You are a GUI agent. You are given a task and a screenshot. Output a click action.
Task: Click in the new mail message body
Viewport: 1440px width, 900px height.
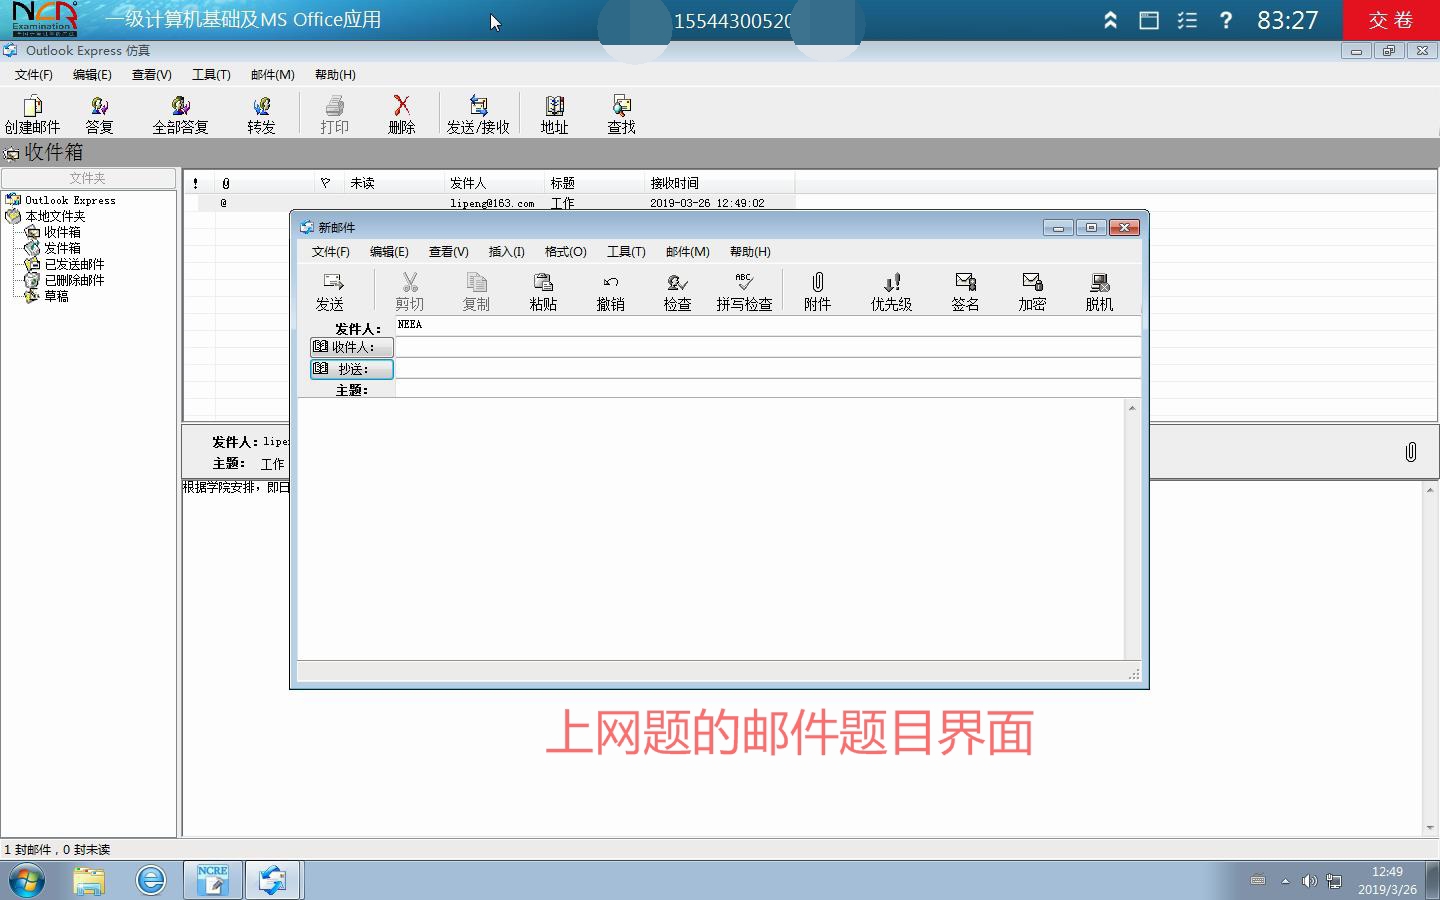[711, 529]
